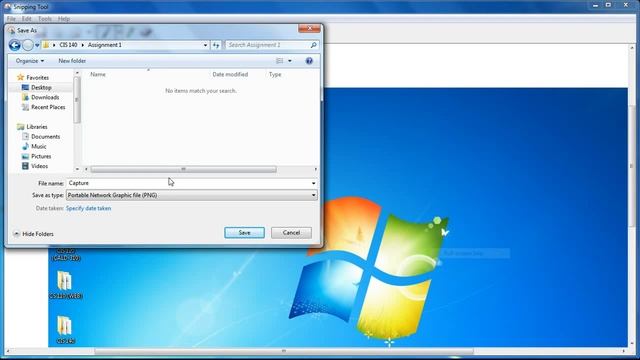Click the file list horizontal scrollbar thumb
This screenshot has height=360, width=640.
[x=183, y=169]
